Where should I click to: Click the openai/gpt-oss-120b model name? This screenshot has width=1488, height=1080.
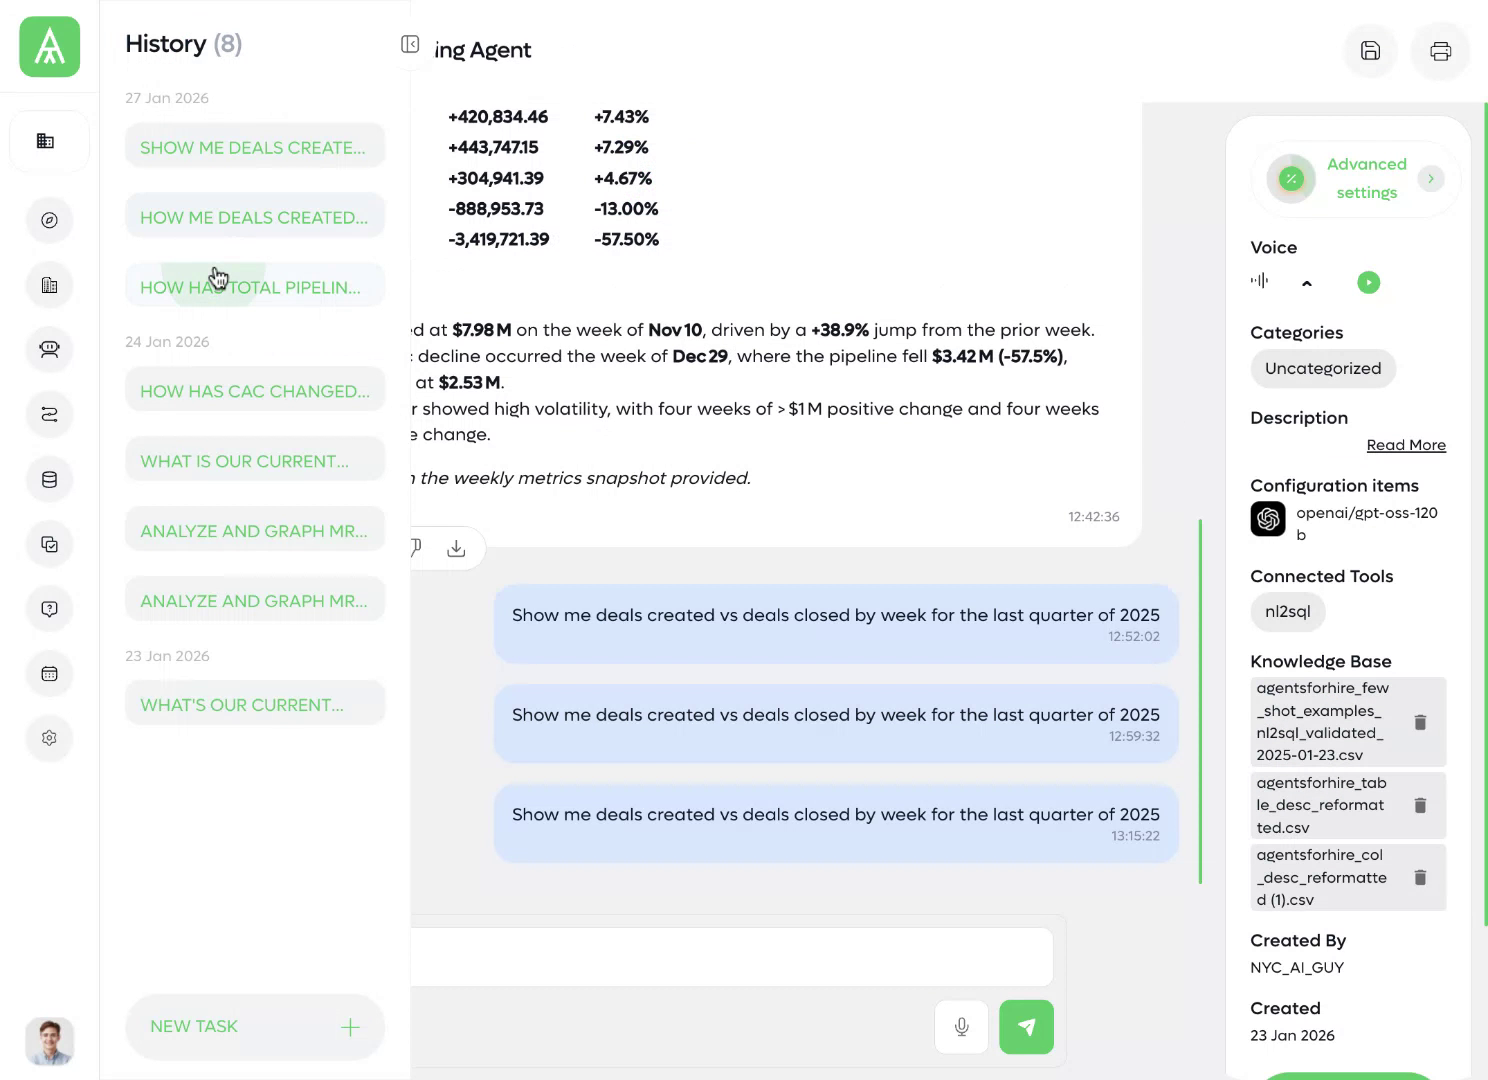(1366, 524)
